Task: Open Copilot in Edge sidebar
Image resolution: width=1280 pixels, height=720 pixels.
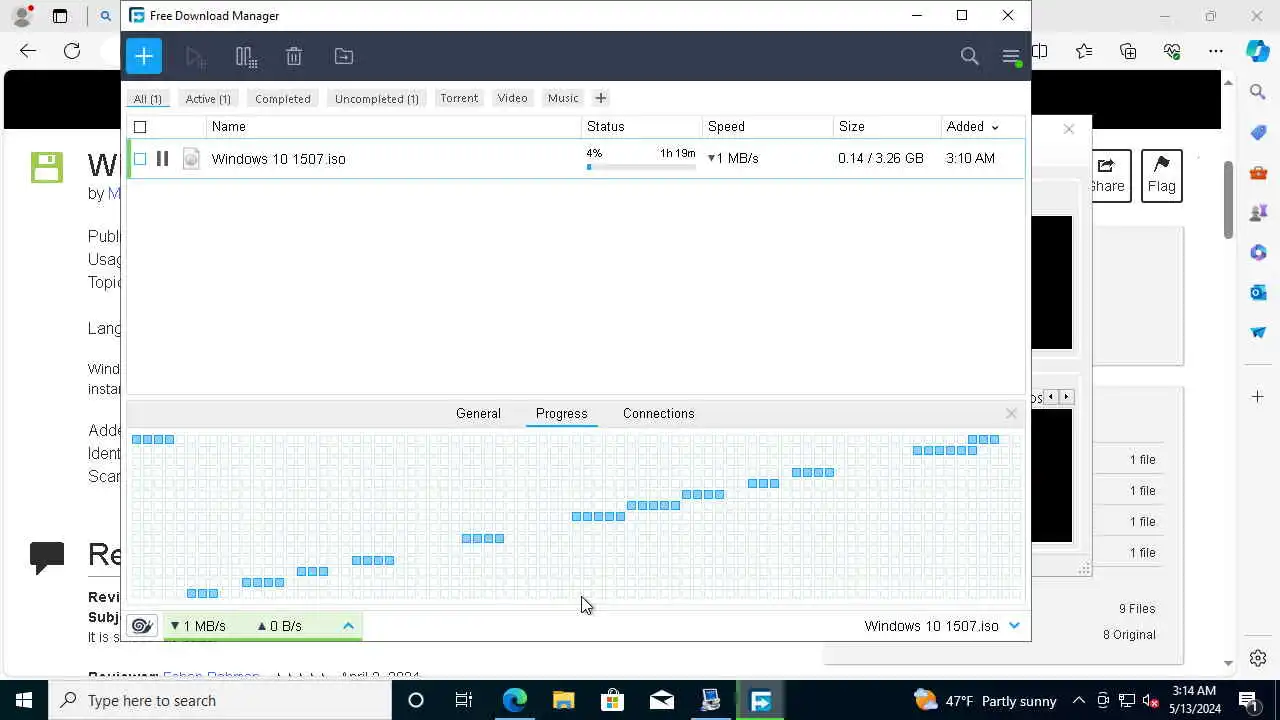Action: (1258, 51)
